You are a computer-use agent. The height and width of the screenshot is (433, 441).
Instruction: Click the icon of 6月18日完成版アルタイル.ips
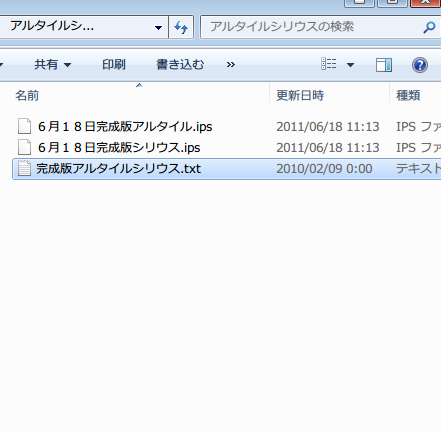pos(24,127)
